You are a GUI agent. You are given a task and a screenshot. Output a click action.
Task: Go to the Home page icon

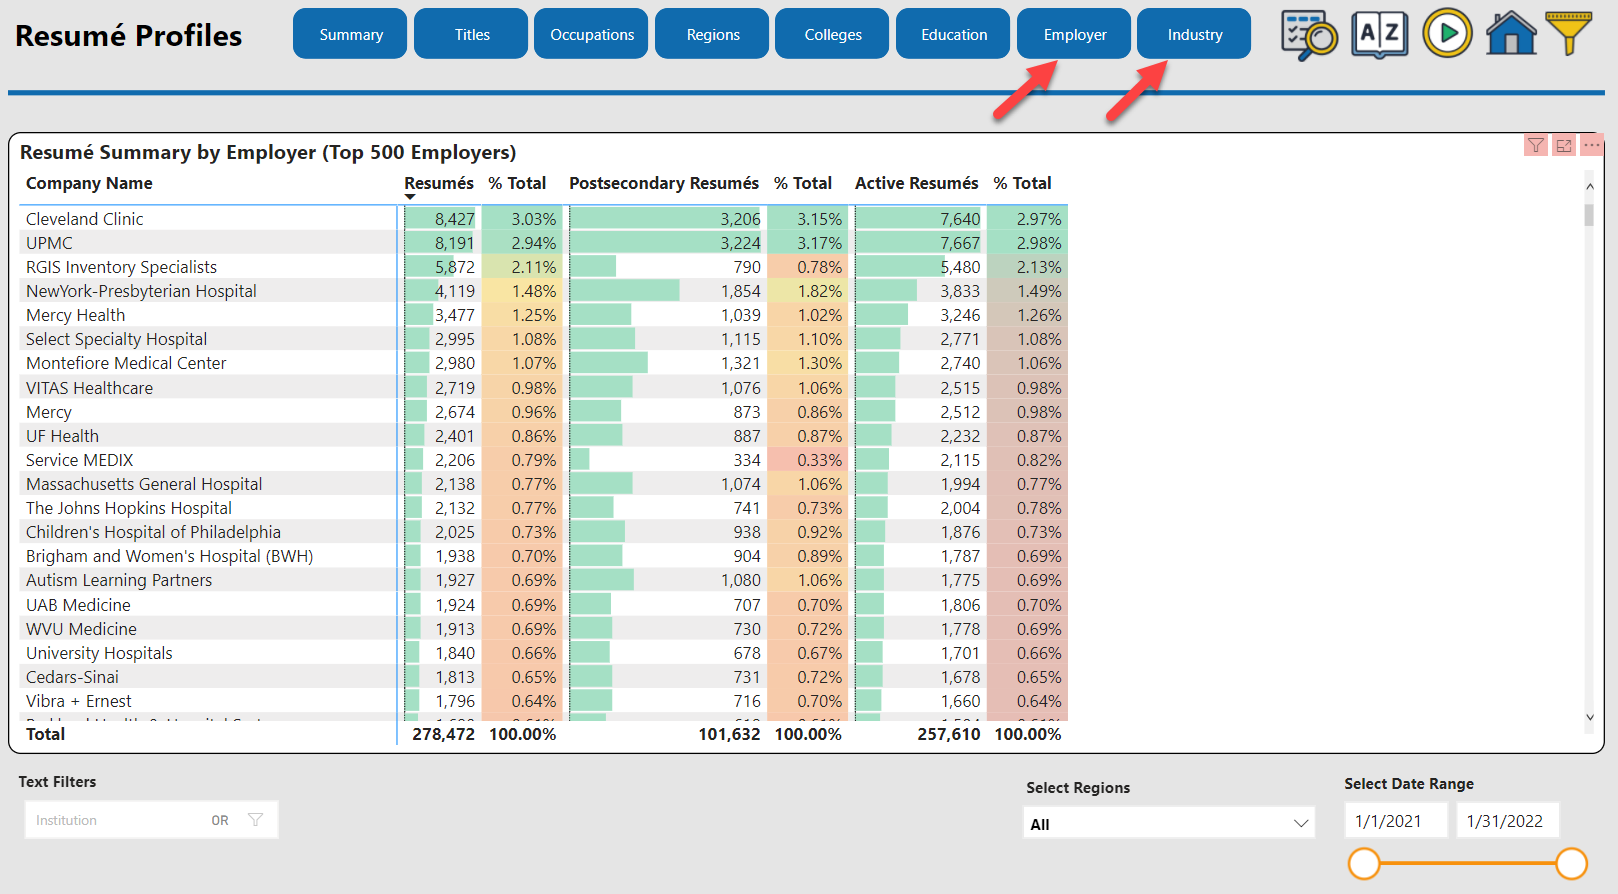tap(1511, 33)
